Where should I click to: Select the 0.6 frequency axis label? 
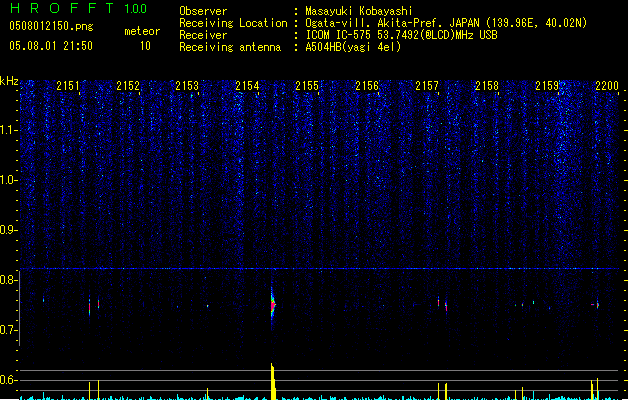tap(9, 380)
